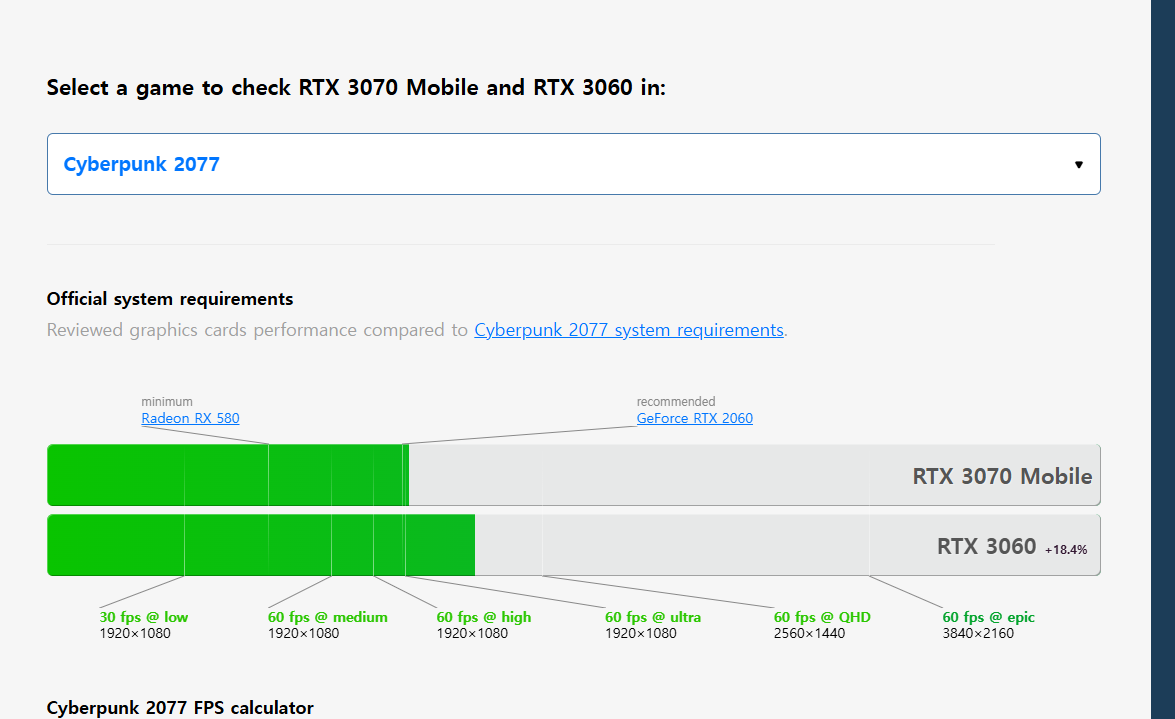
Task: Open the Cyberpunk 2077 game selector dropdown
Action: pos(572,164)
